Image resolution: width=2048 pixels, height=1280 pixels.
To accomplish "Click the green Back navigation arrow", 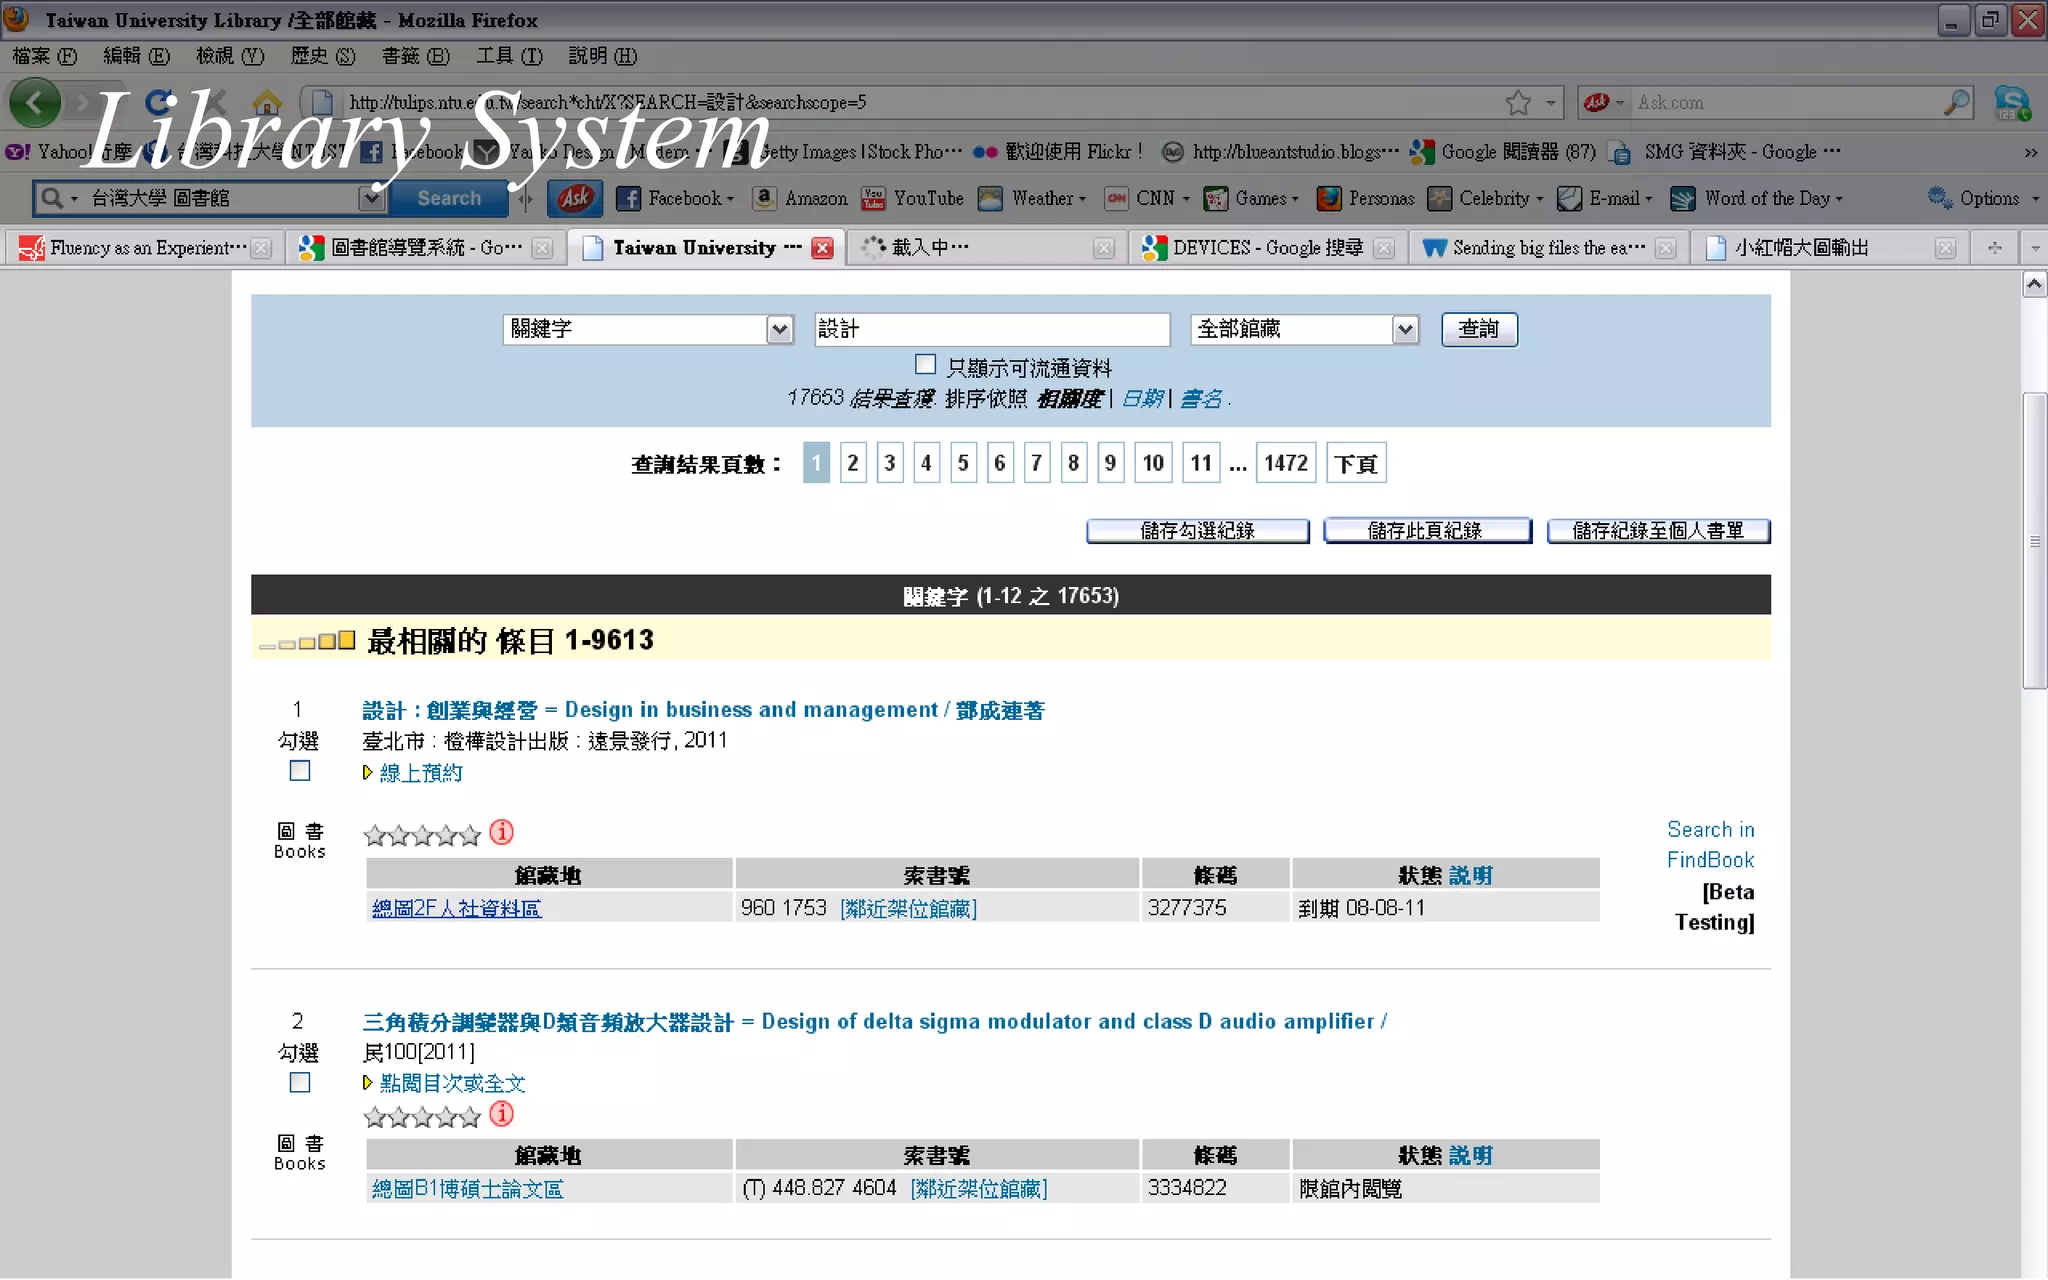I will (x=35, y=103).
